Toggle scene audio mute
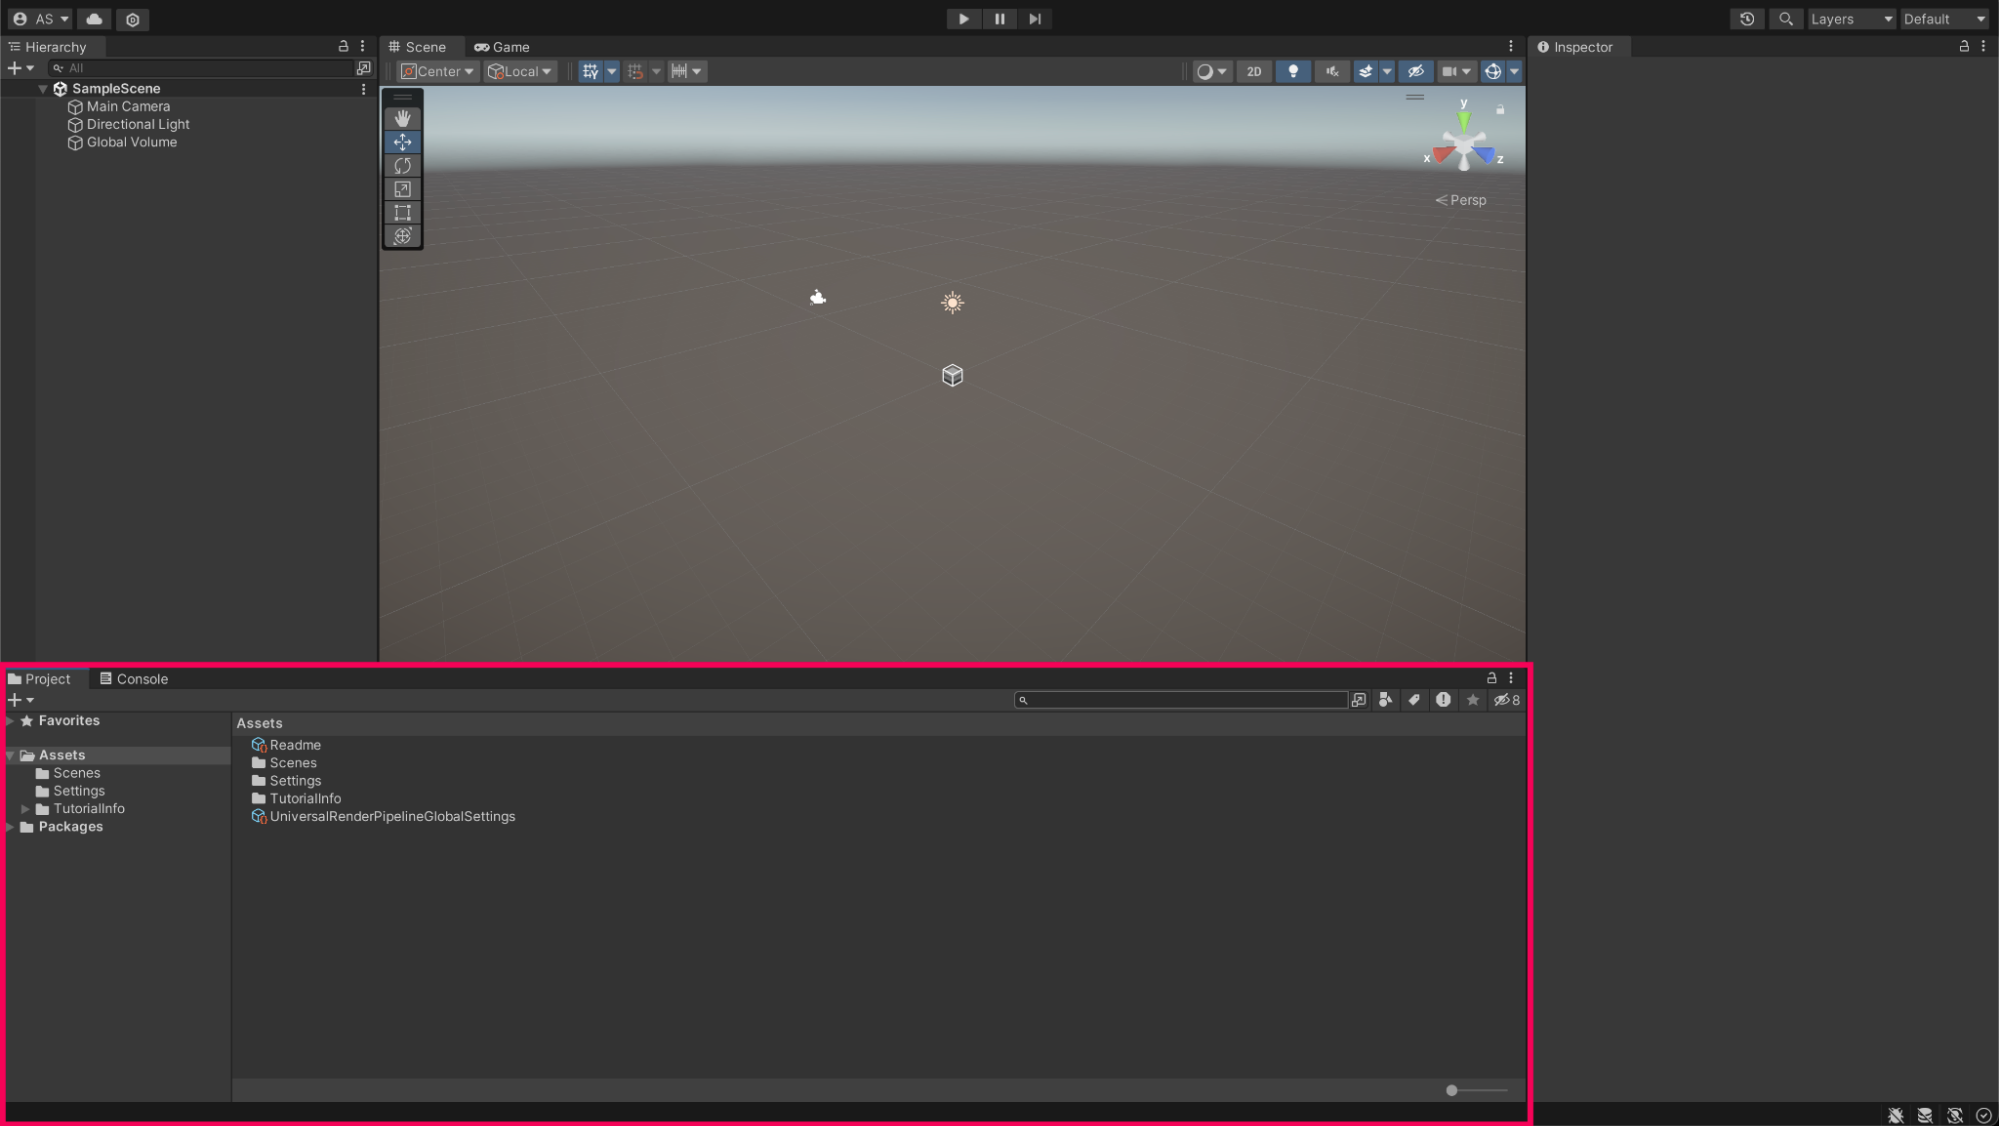 [x=1331, y=71]
